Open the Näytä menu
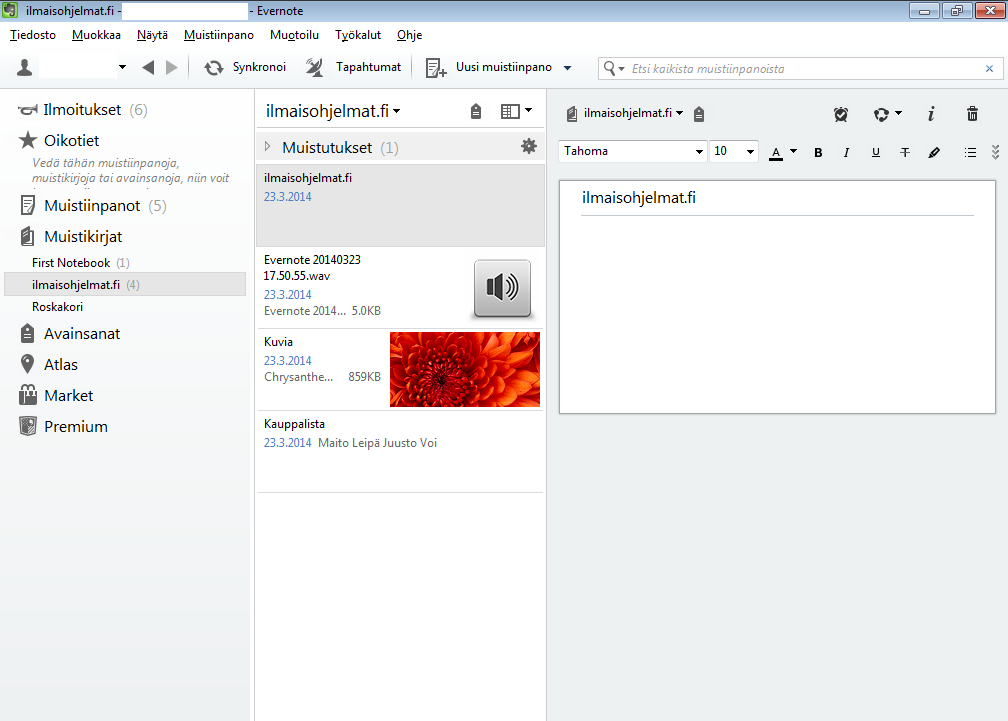This screenshot has height=721, width=1008. click(x=152, y=35)
